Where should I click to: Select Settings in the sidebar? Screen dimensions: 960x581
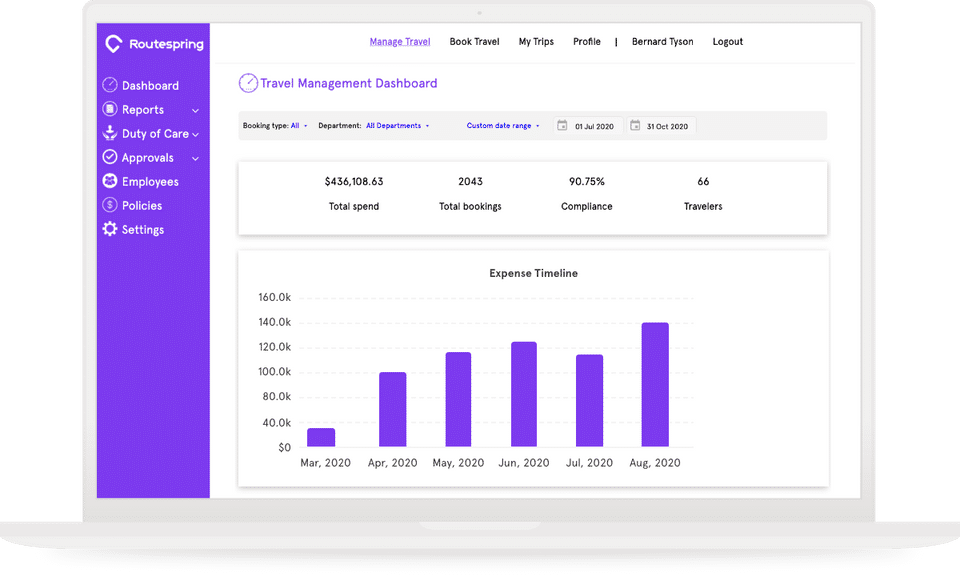point(143,230)
